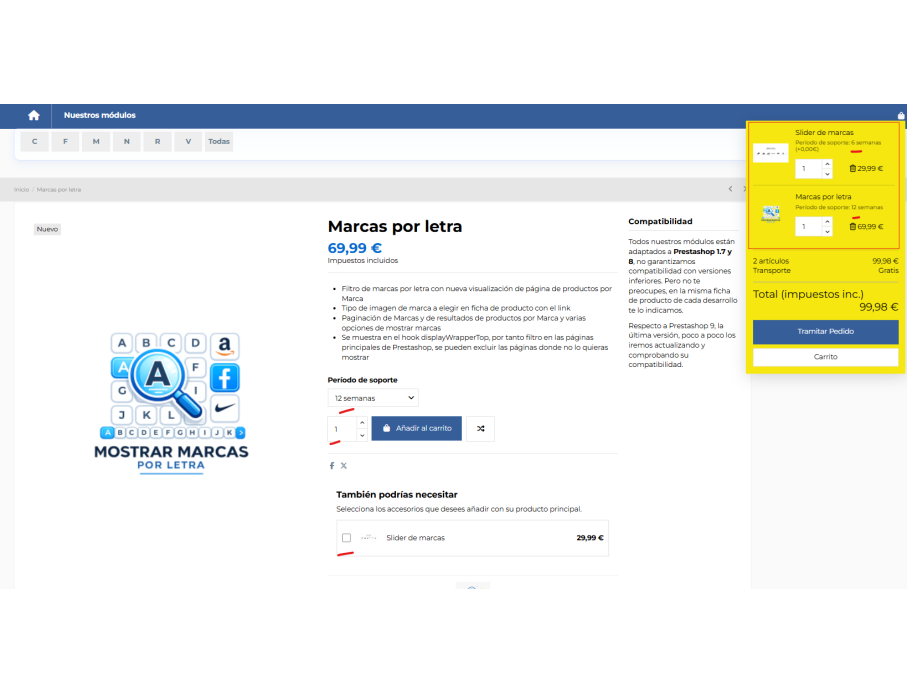Click Añadir al carrito button
This screenshot has height=693, width=907.
click(416, 429)
